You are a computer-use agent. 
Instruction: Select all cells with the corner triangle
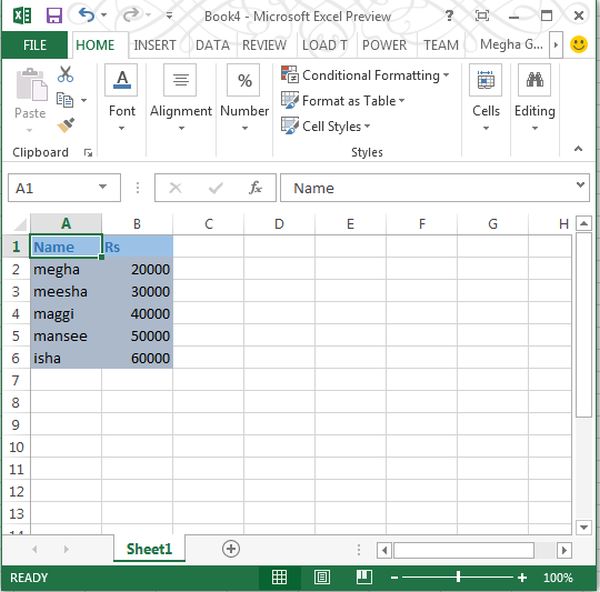[x=19, y=224]
